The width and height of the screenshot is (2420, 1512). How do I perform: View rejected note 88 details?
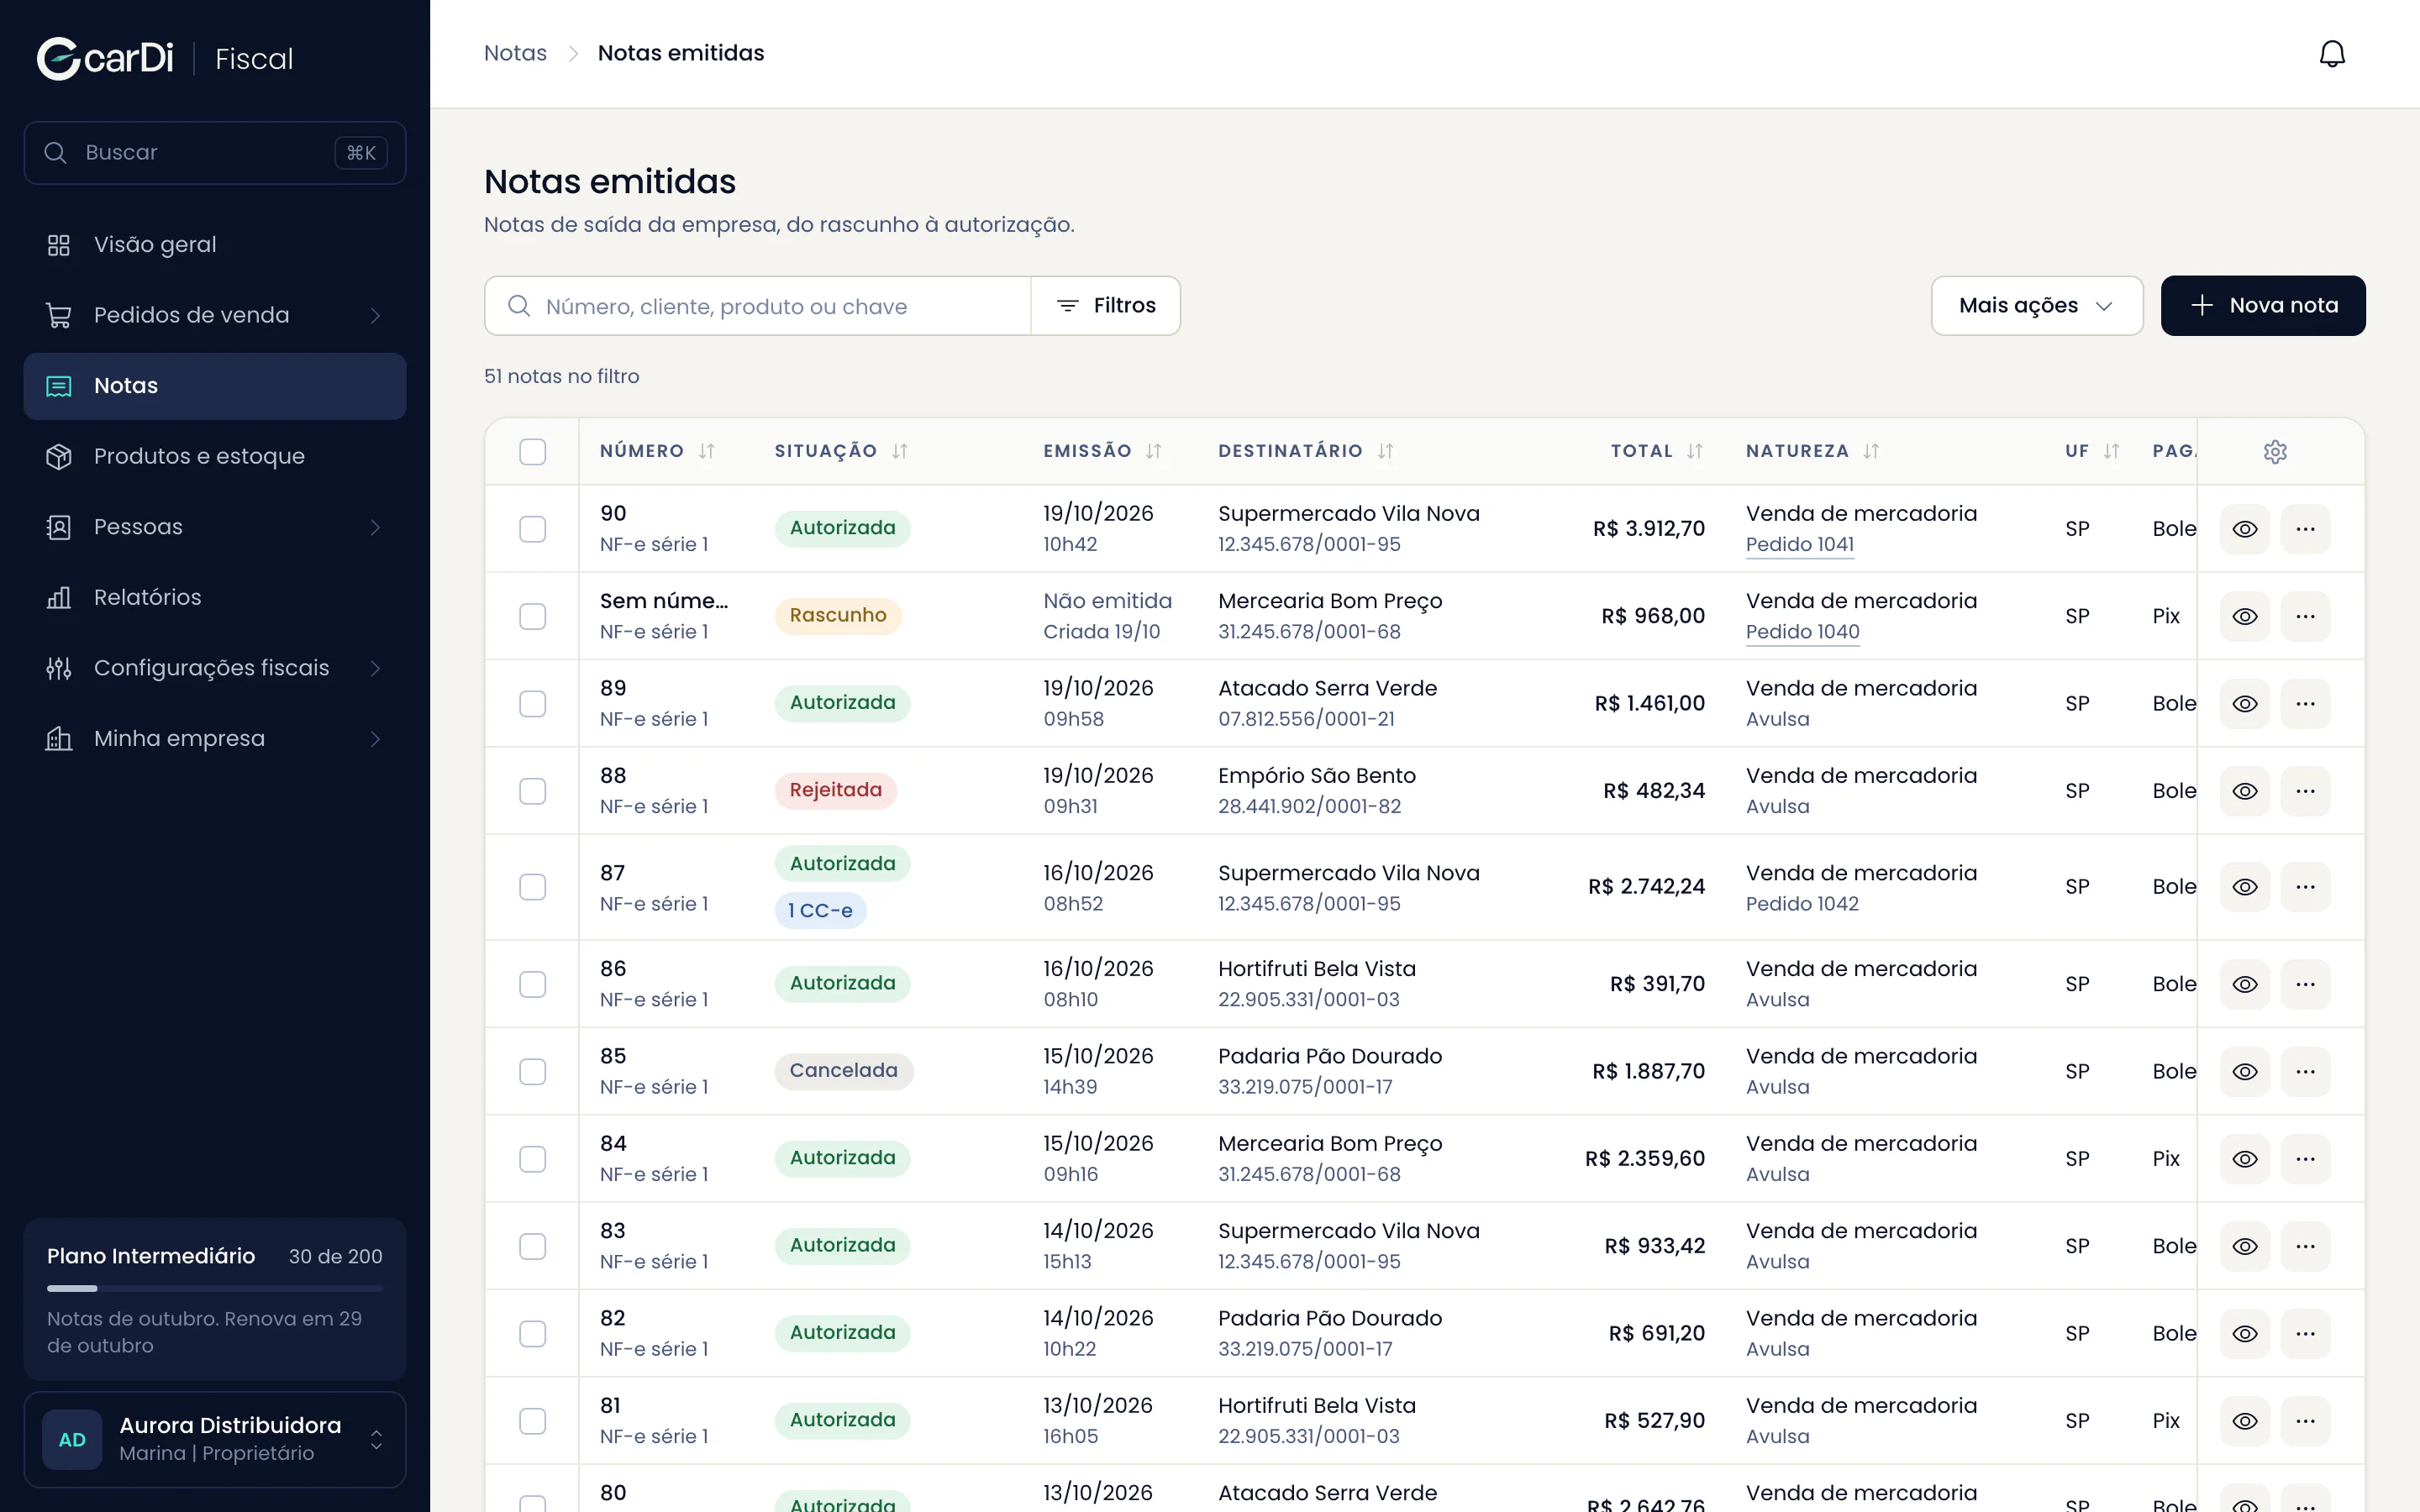[x=2245, y=791]
